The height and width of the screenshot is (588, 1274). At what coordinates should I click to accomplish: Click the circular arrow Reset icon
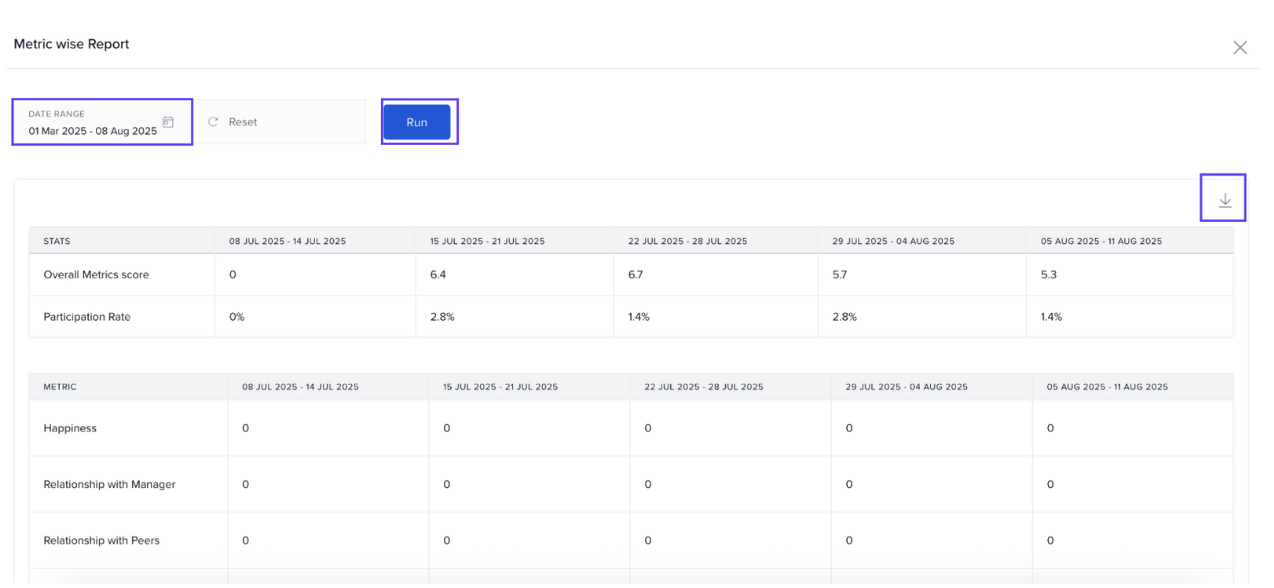[x=213, y=122]
